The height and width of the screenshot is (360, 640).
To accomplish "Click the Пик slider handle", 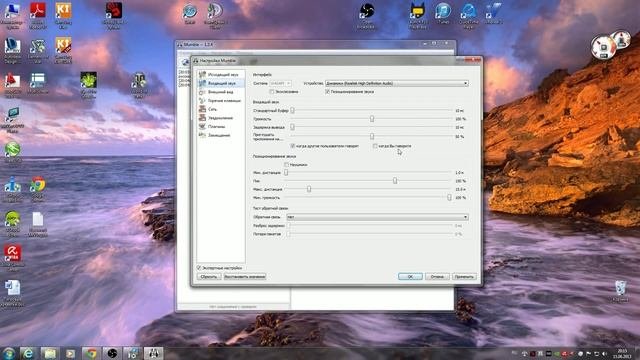I will click(395, 180).
